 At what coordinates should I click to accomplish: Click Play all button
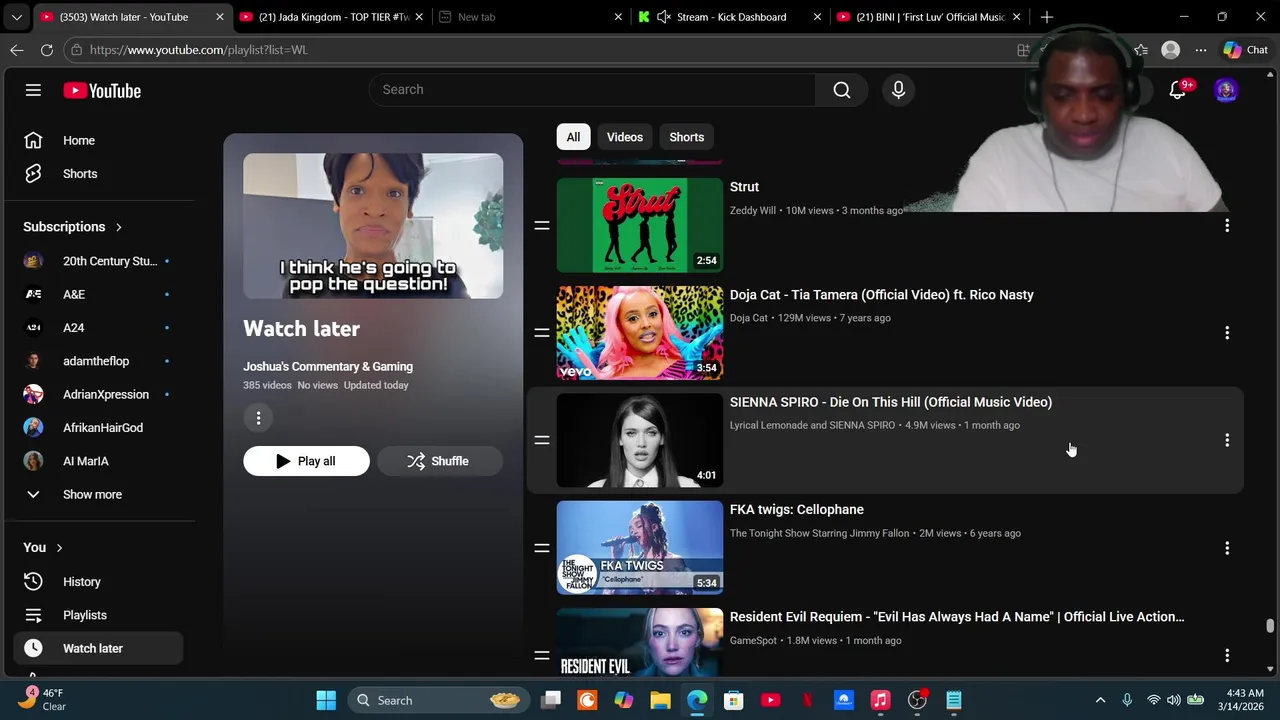(306, 461)
